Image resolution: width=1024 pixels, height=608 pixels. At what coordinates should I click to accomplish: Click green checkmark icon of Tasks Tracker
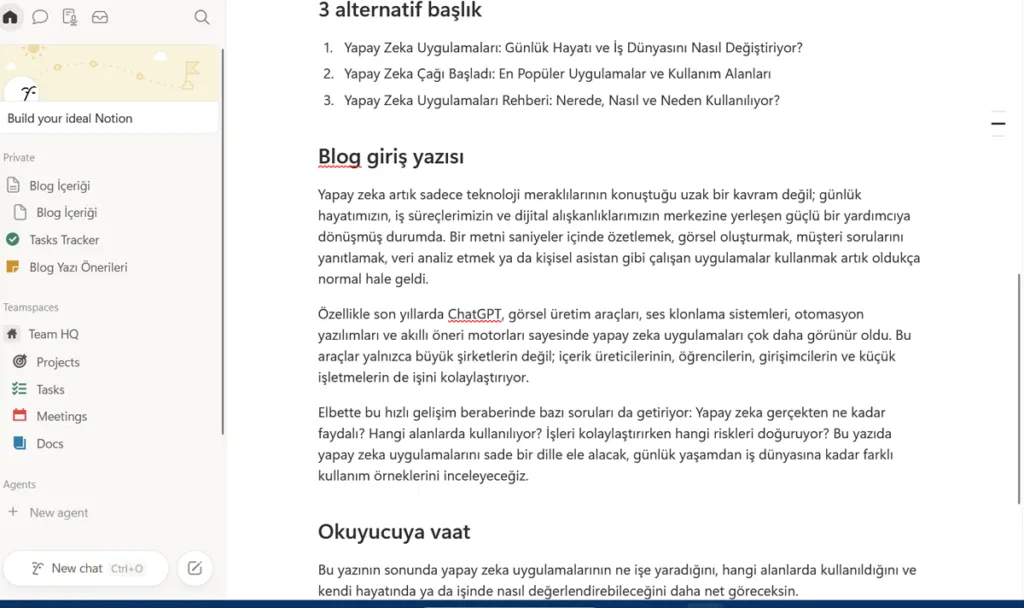12,240
